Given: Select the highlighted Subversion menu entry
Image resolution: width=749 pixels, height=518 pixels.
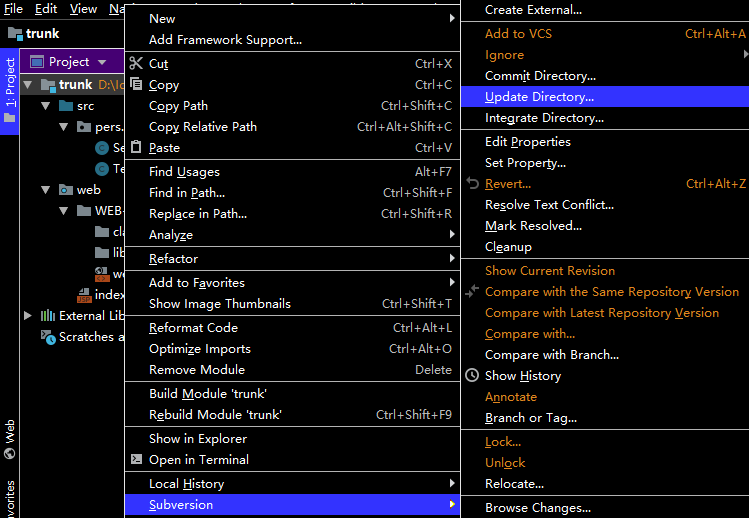Looking at the screenshot, I should tap(292, 505).
